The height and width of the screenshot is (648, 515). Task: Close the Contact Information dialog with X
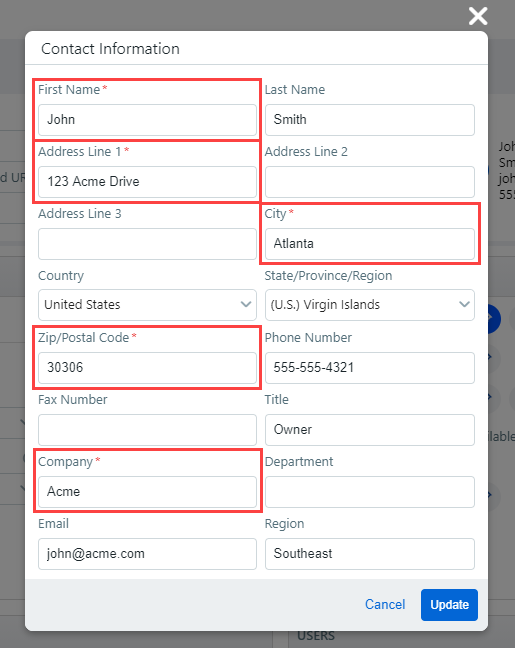478,17
